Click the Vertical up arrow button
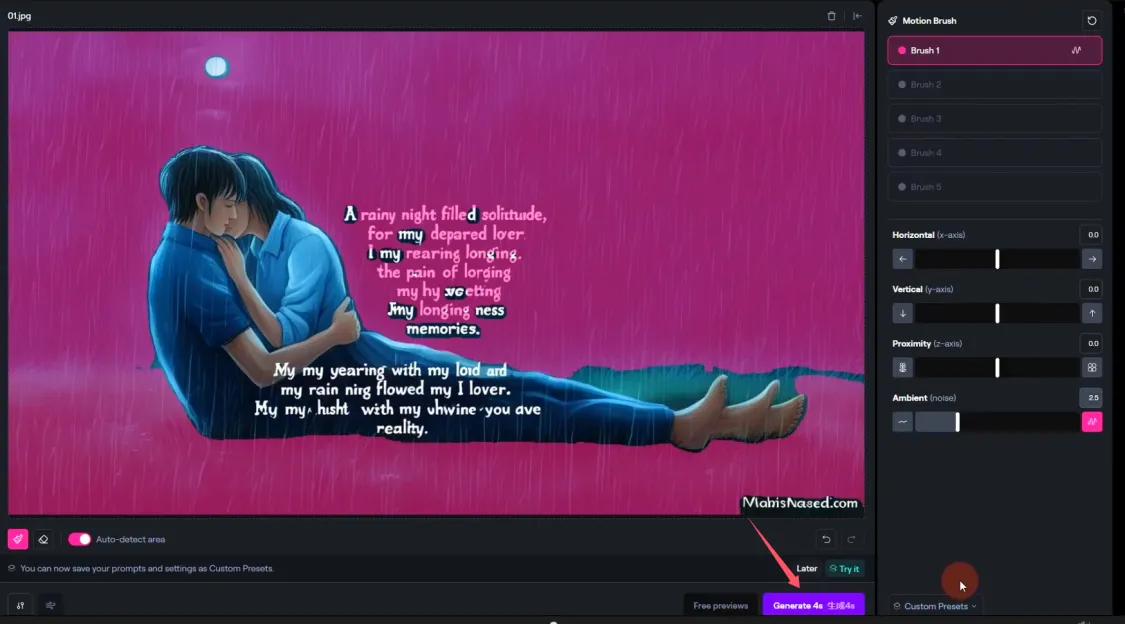 [1091, 313]
